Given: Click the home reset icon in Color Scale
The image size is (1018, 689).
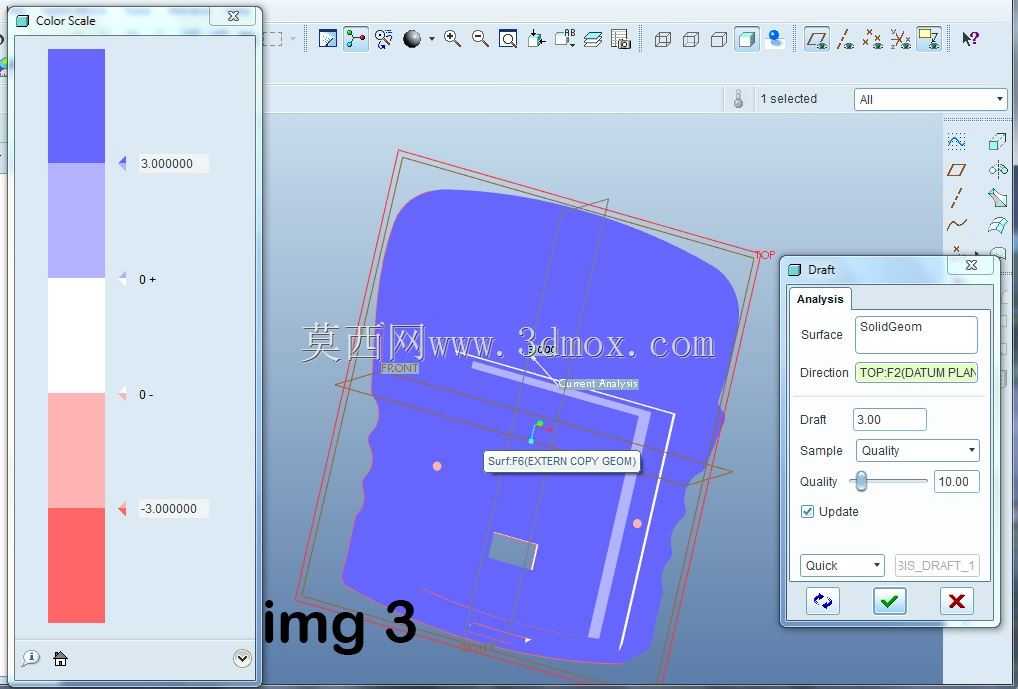Looking at the screenshot, I should click(60, 658).
